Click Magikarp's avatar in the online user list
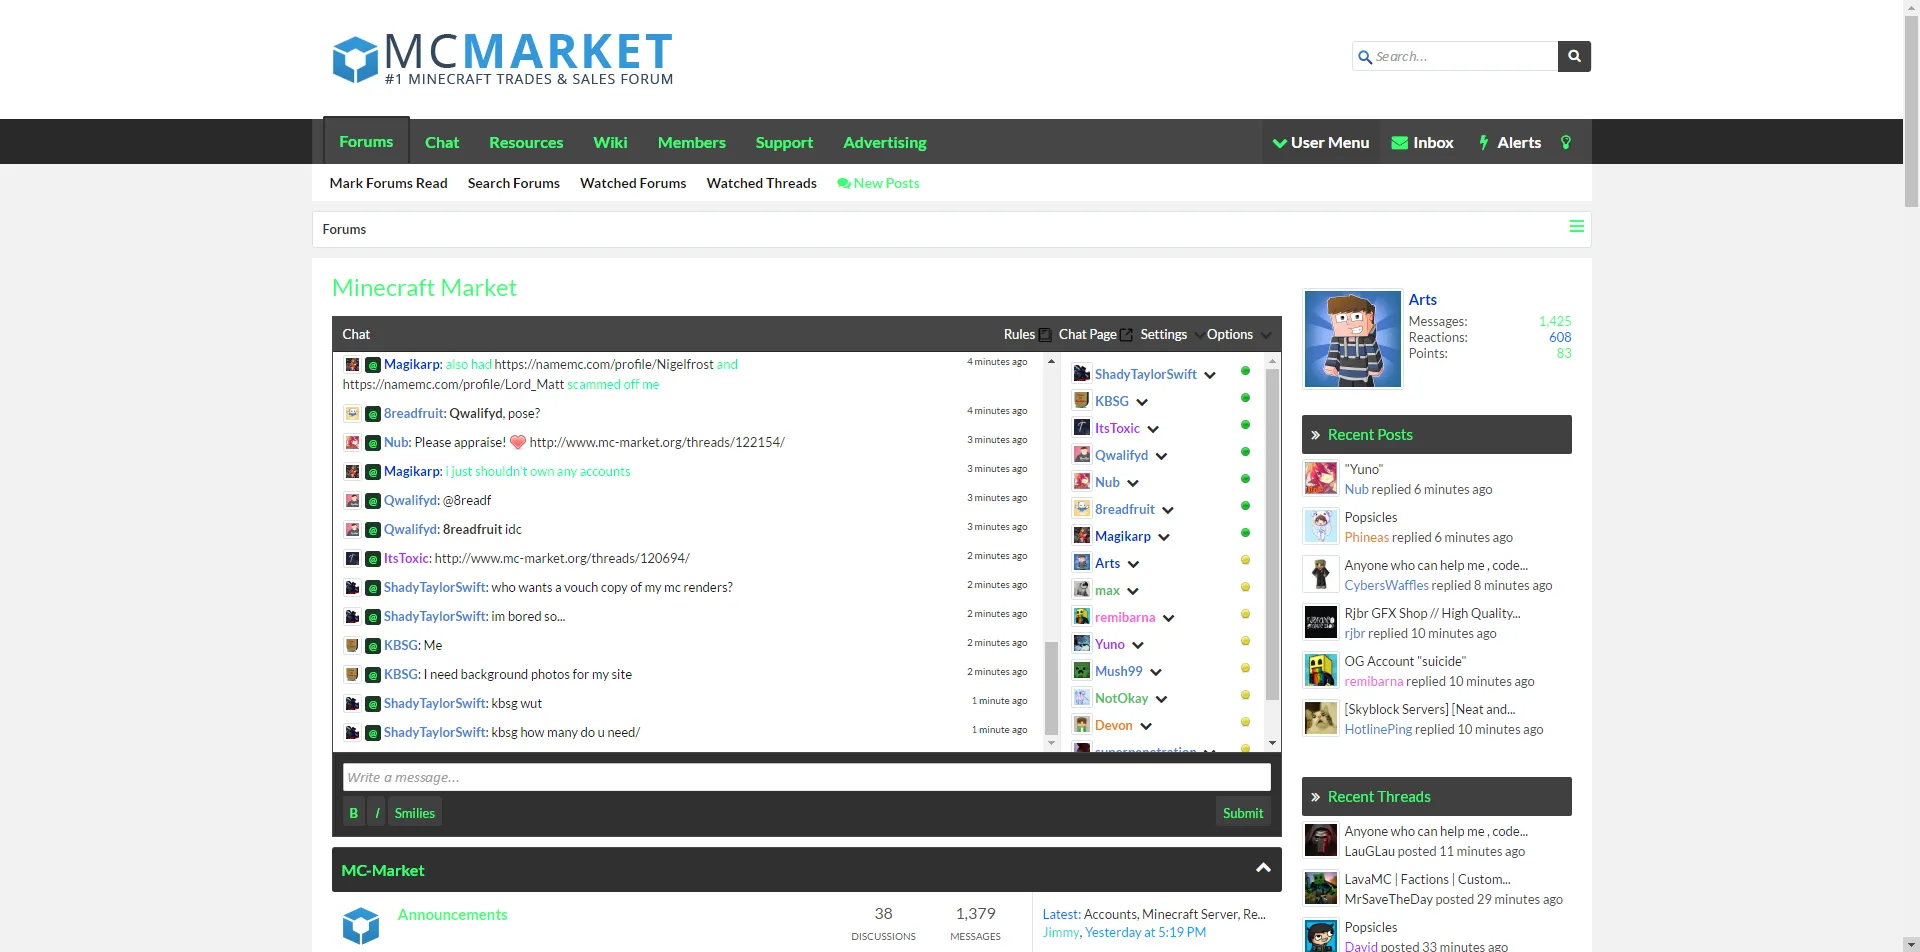Screen dimensions: 1920x952 pos(1081,535)
